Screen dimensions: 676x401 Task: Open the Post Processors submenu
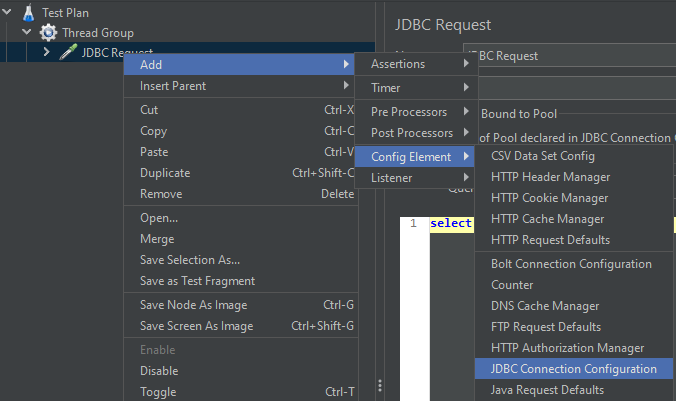416,133
